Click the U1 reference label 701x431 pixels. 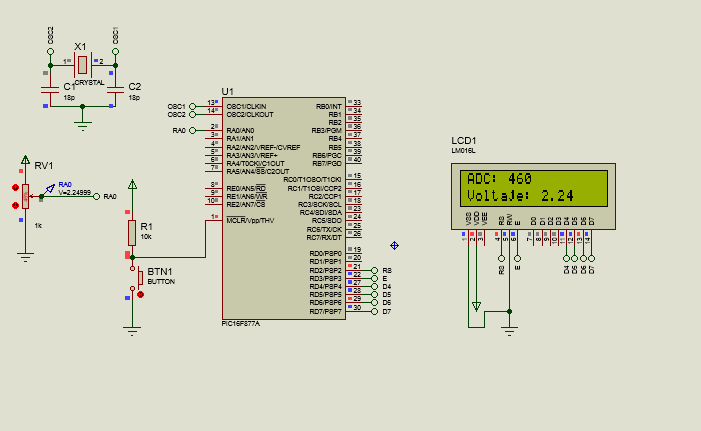point(228,91)
